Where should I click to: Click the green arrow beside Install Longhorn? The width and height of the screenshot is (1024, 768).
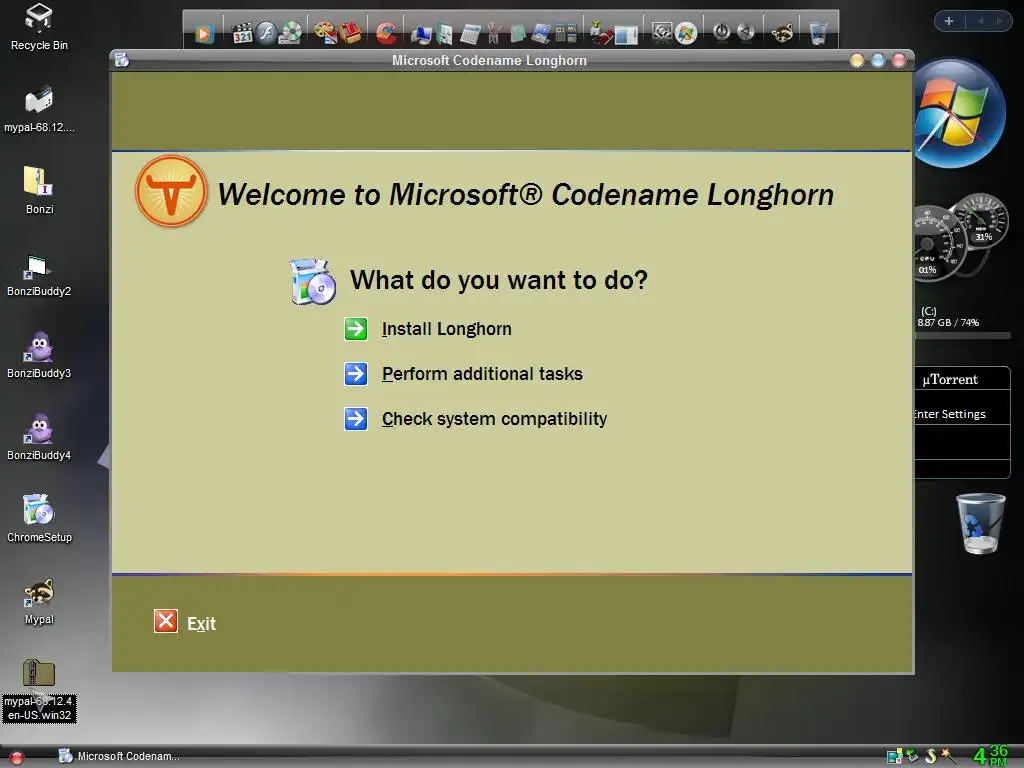pos(356,328)
